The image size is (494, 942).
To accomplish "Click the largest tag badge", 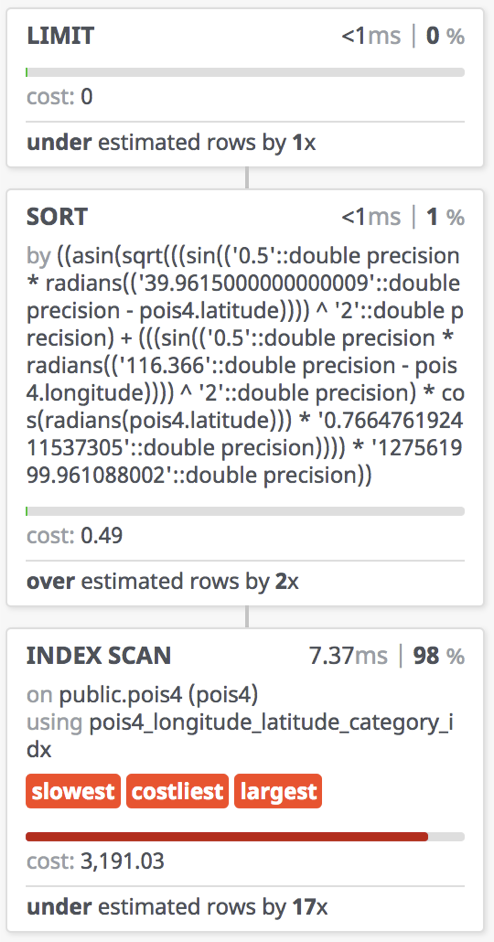I will coord(278,791).
